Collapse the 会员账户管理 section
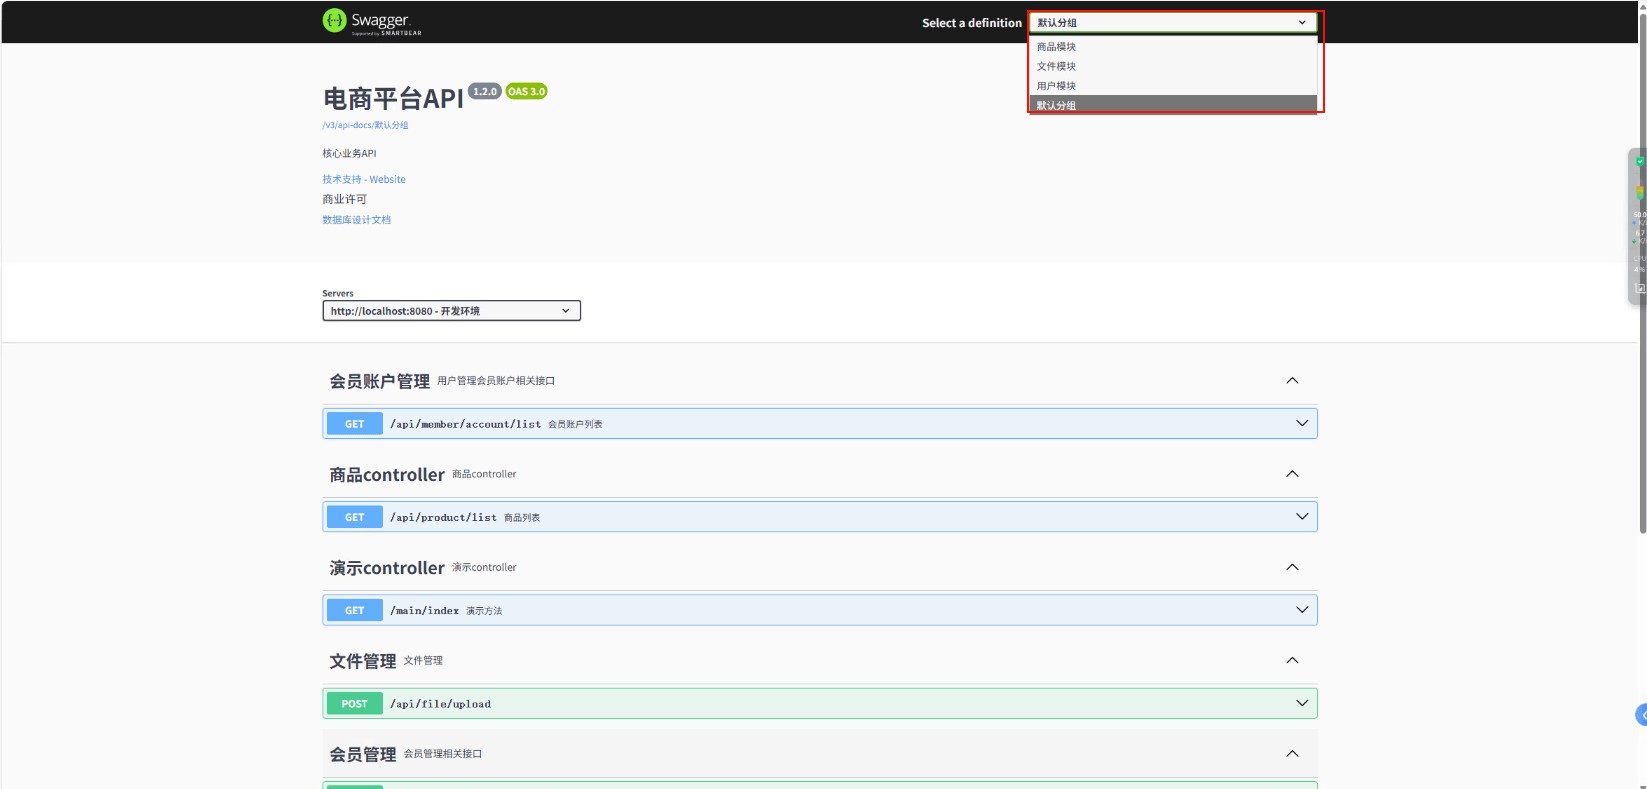This screenshot has width=1647, height=789. (1292, 381)
